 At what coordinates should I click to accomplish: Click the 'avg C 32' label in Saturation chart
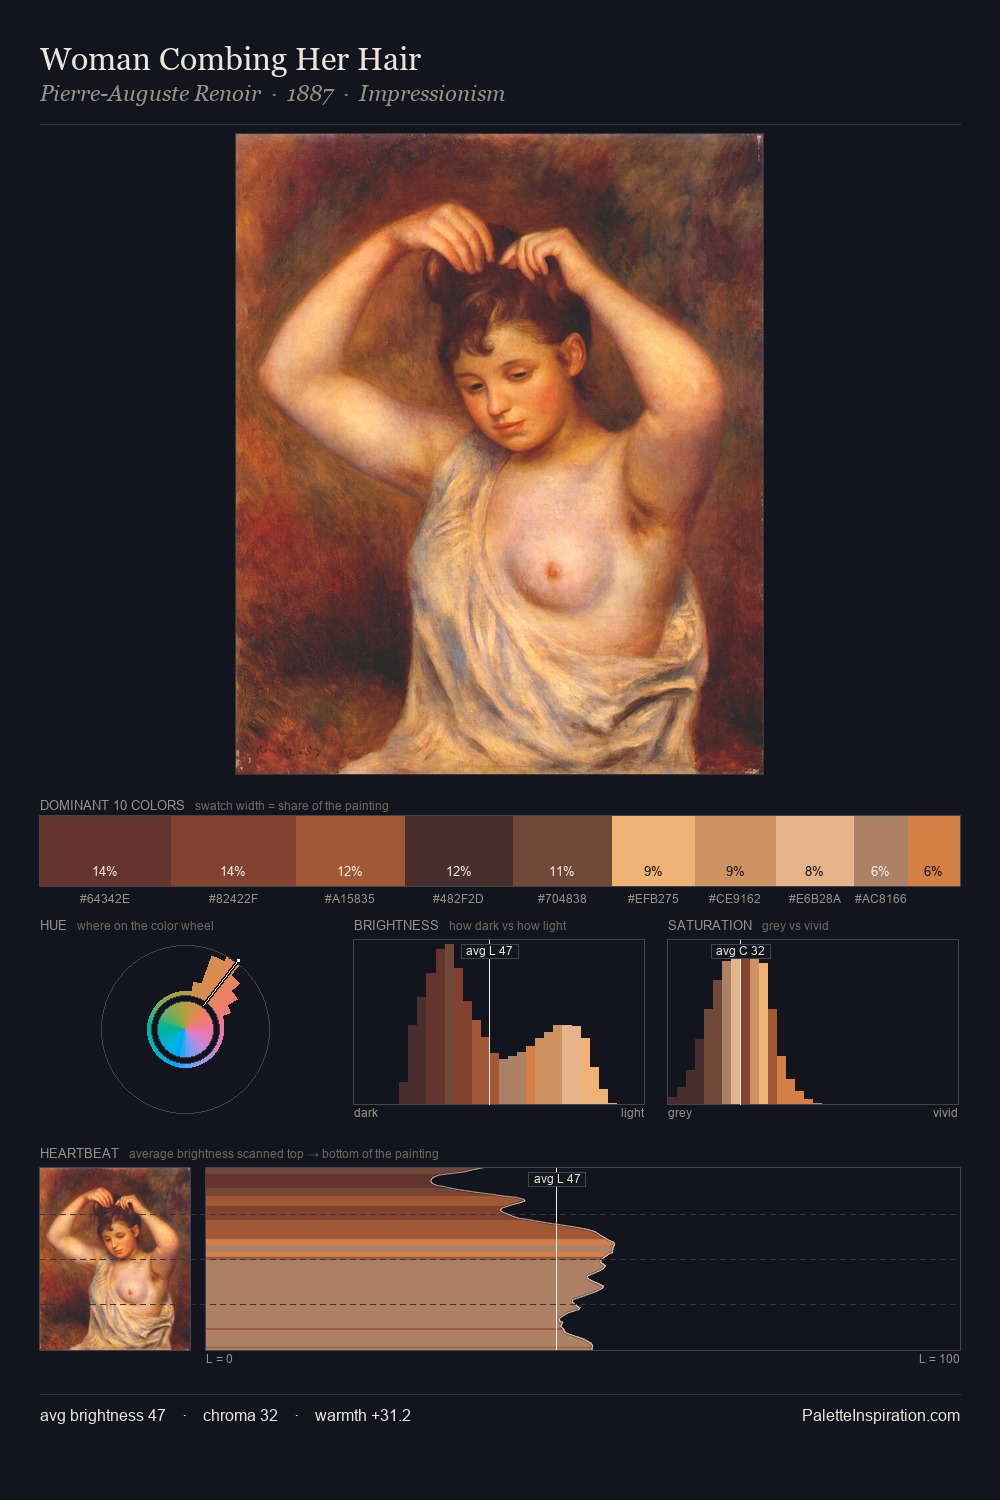point(741,951)
